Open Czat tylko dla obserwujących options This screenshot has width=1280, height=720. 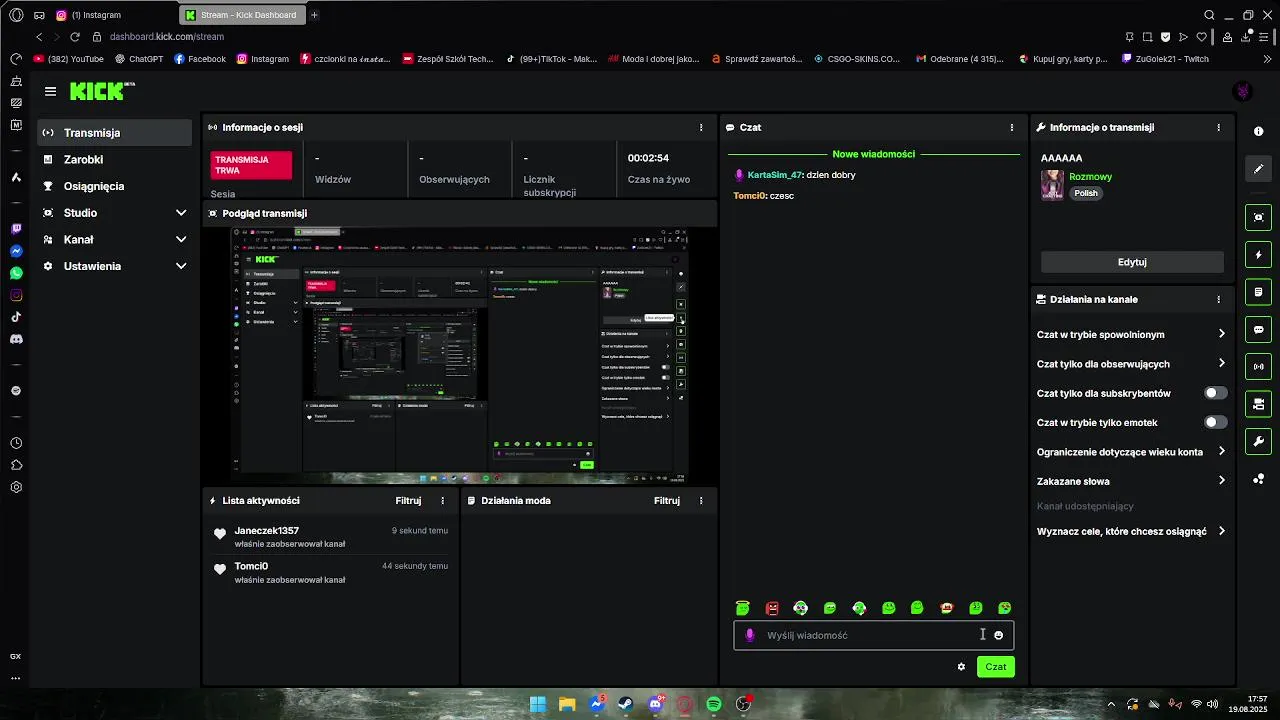(x=1131, y=364)
